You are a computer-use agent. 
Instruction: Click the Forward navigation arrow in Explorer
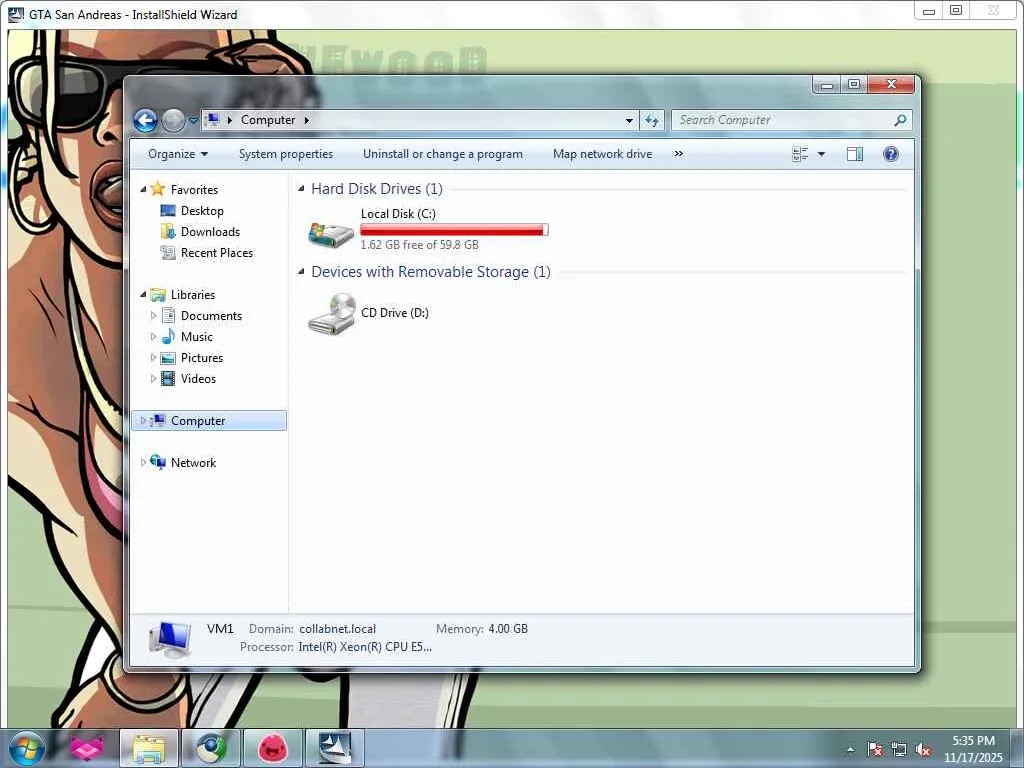point(173,120)
